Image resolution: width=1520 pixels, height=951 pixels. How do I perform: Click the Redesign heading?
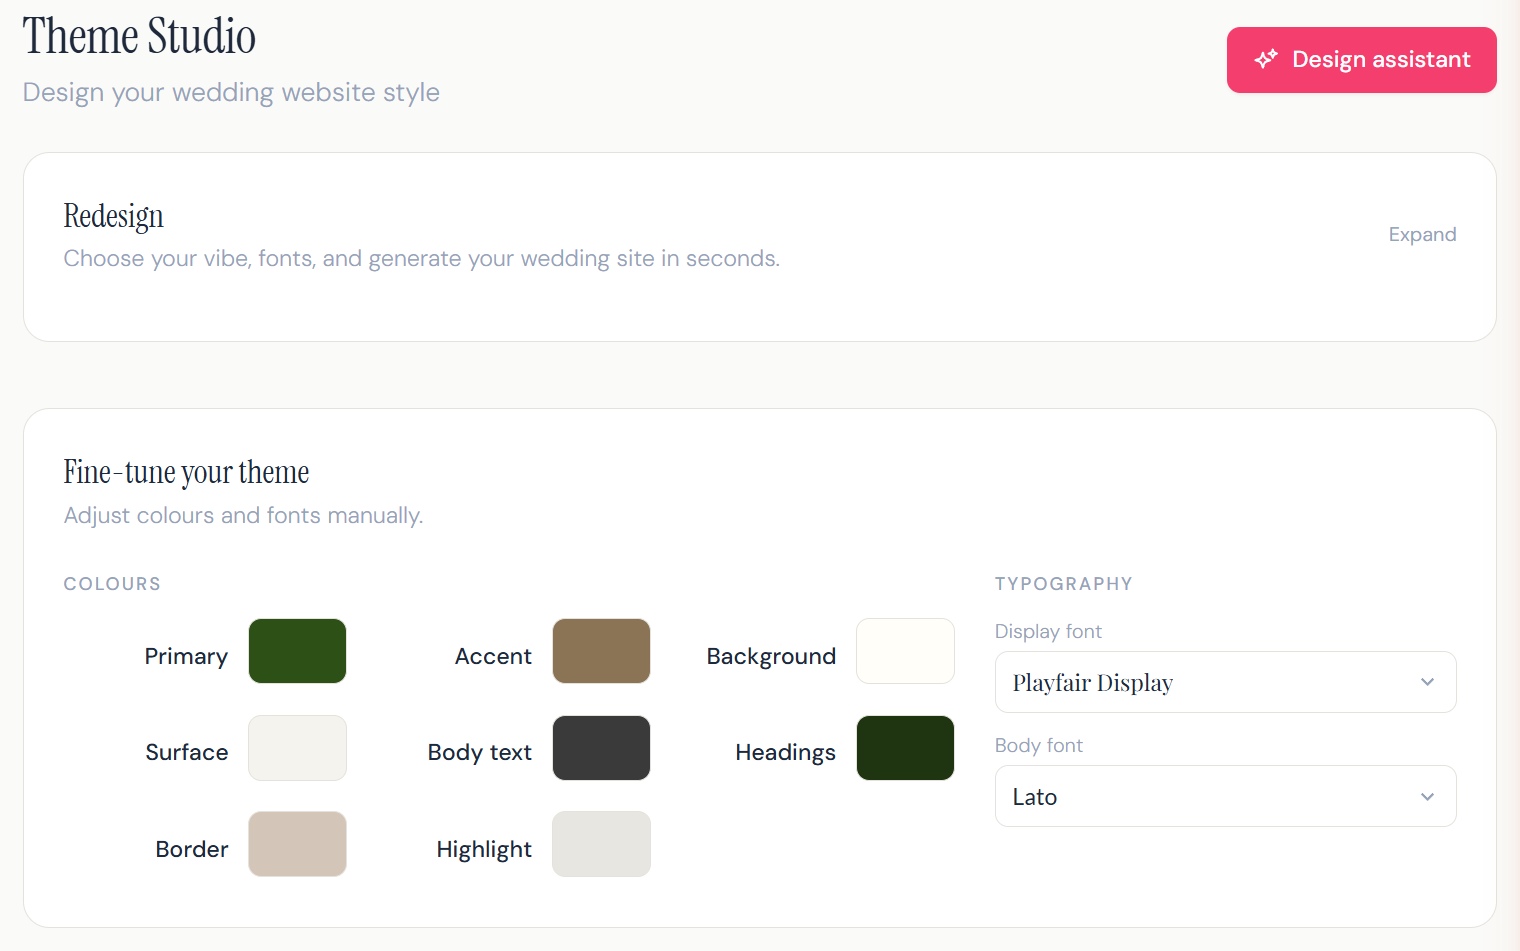(113, 216)
